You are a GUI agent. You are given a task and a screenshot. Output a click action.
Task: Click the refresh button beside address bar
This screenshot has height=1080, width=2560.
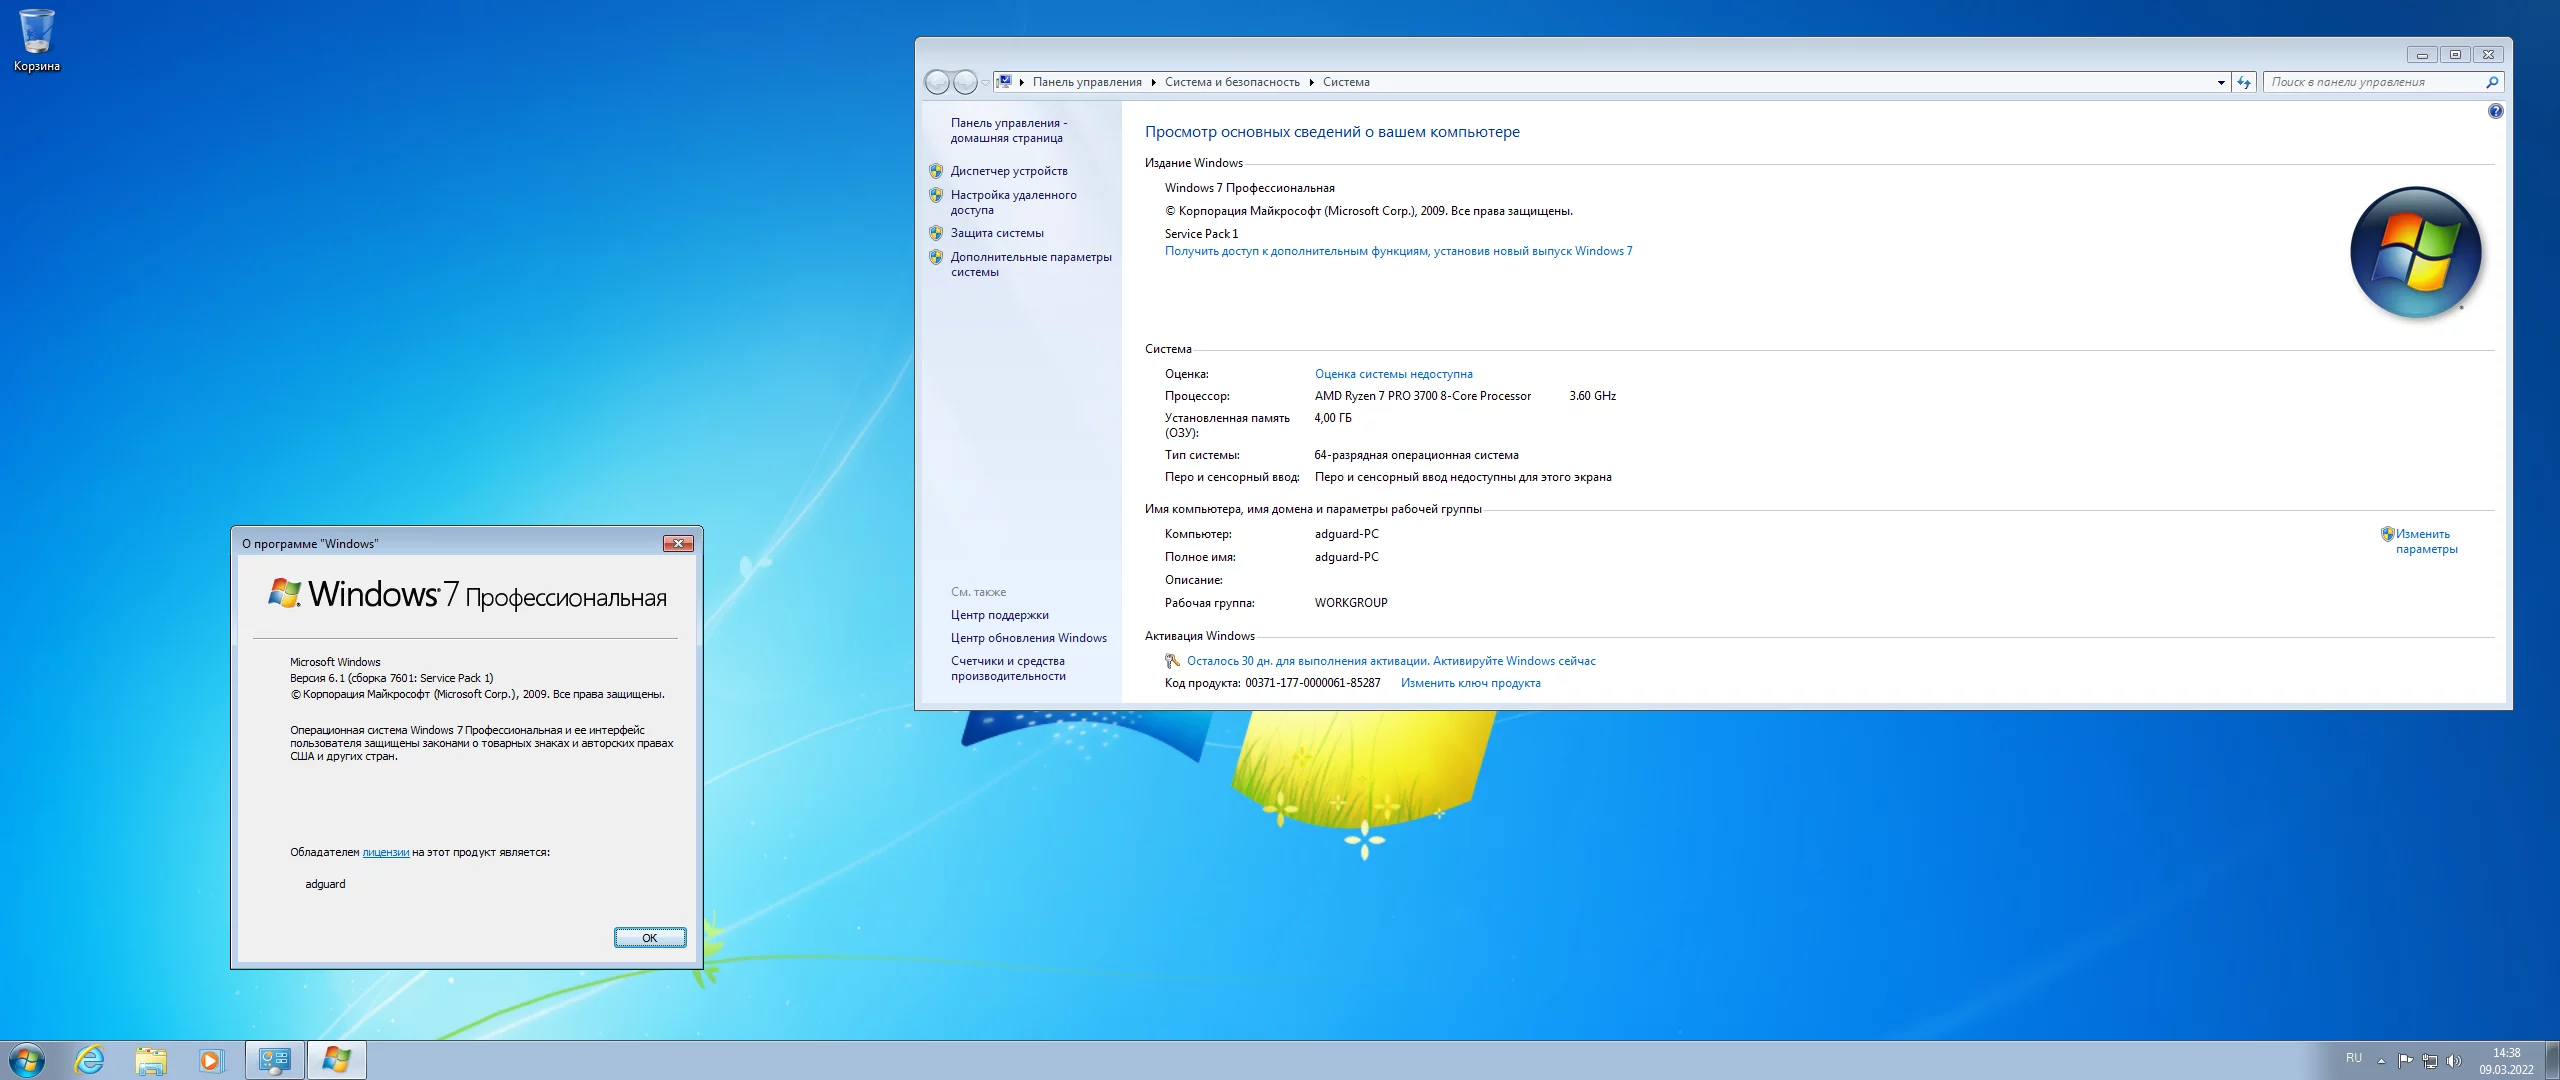2244,82
